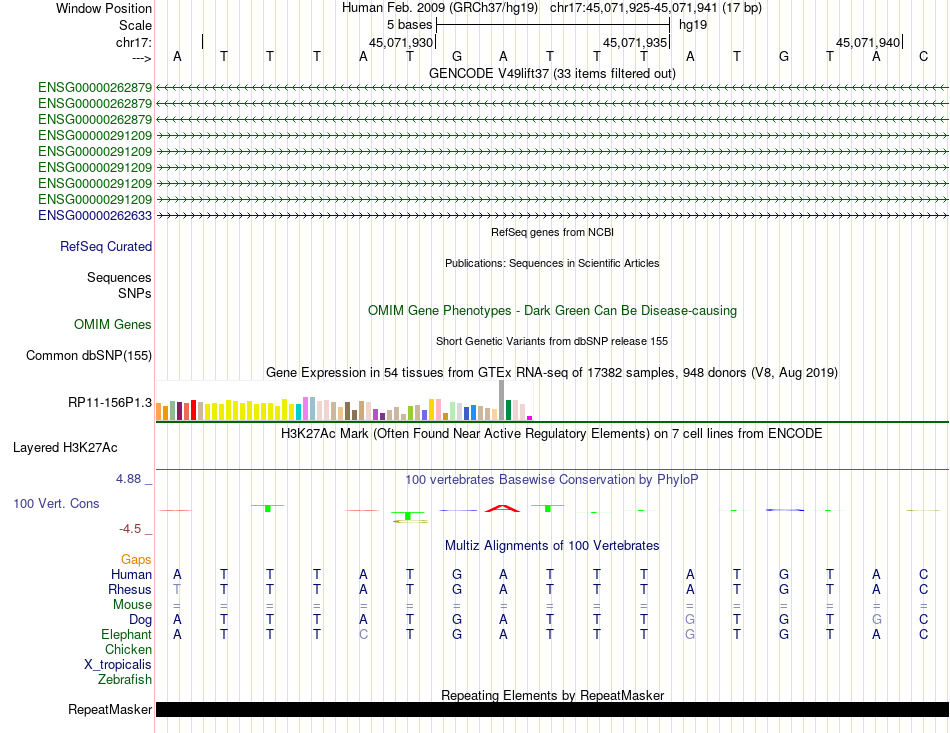
Task: Click the RefSeq Curated track label
Action: (106, 247)
